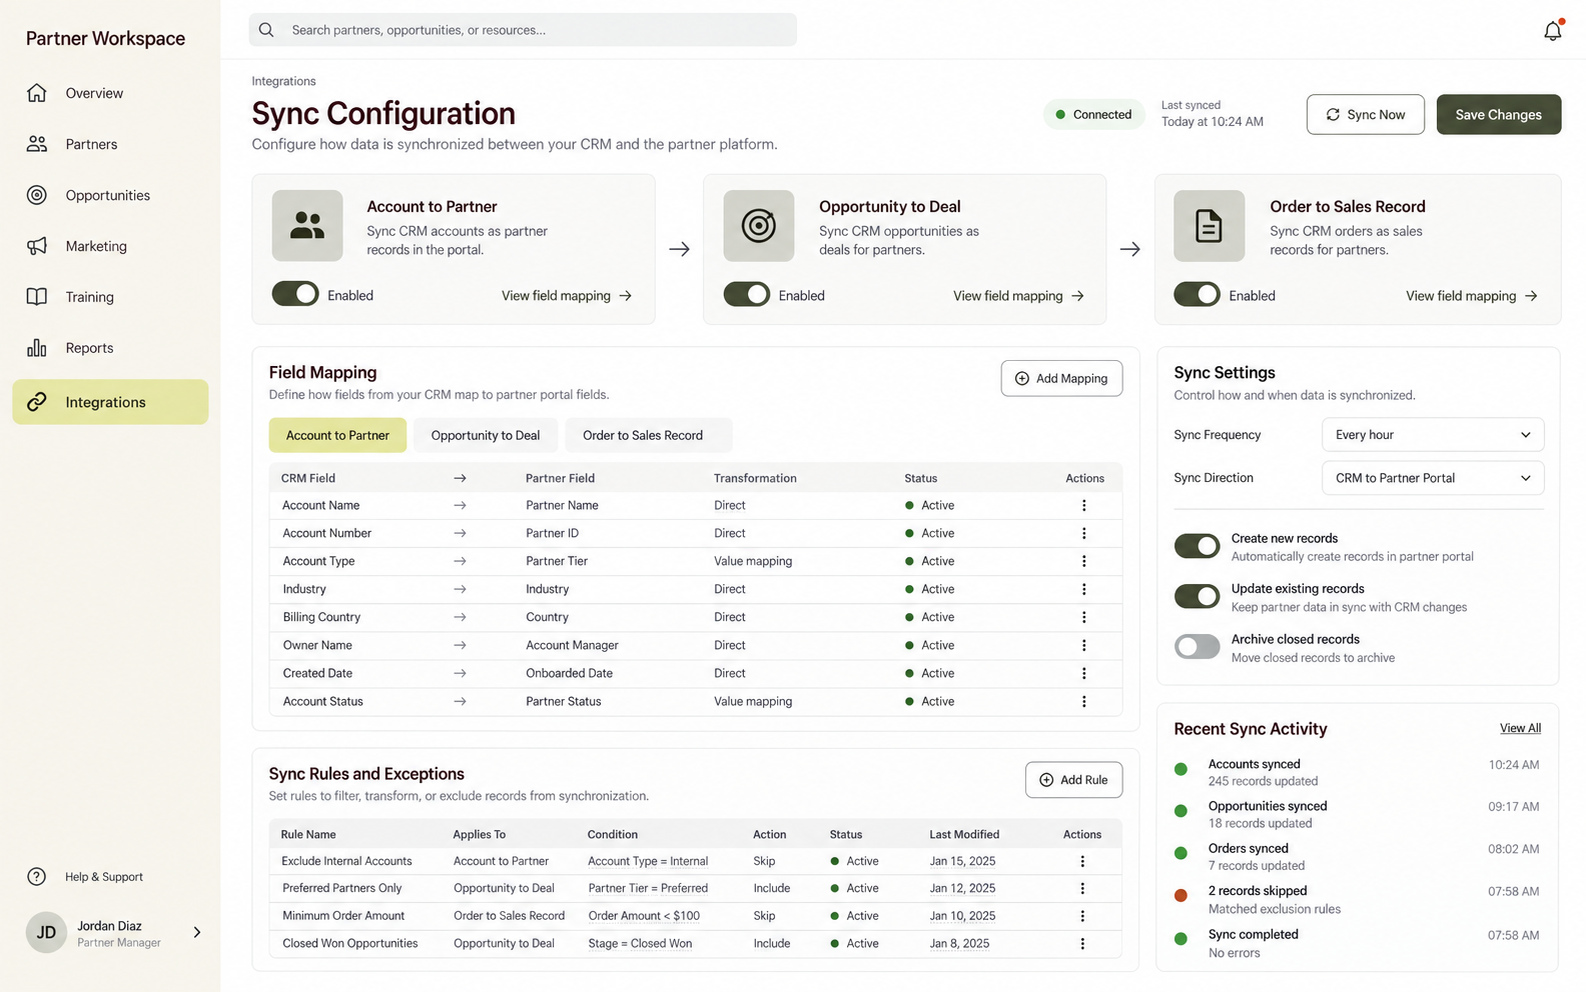Disable Update existing records switch
Screen dimensions: 1586x992
(1197, 597)
